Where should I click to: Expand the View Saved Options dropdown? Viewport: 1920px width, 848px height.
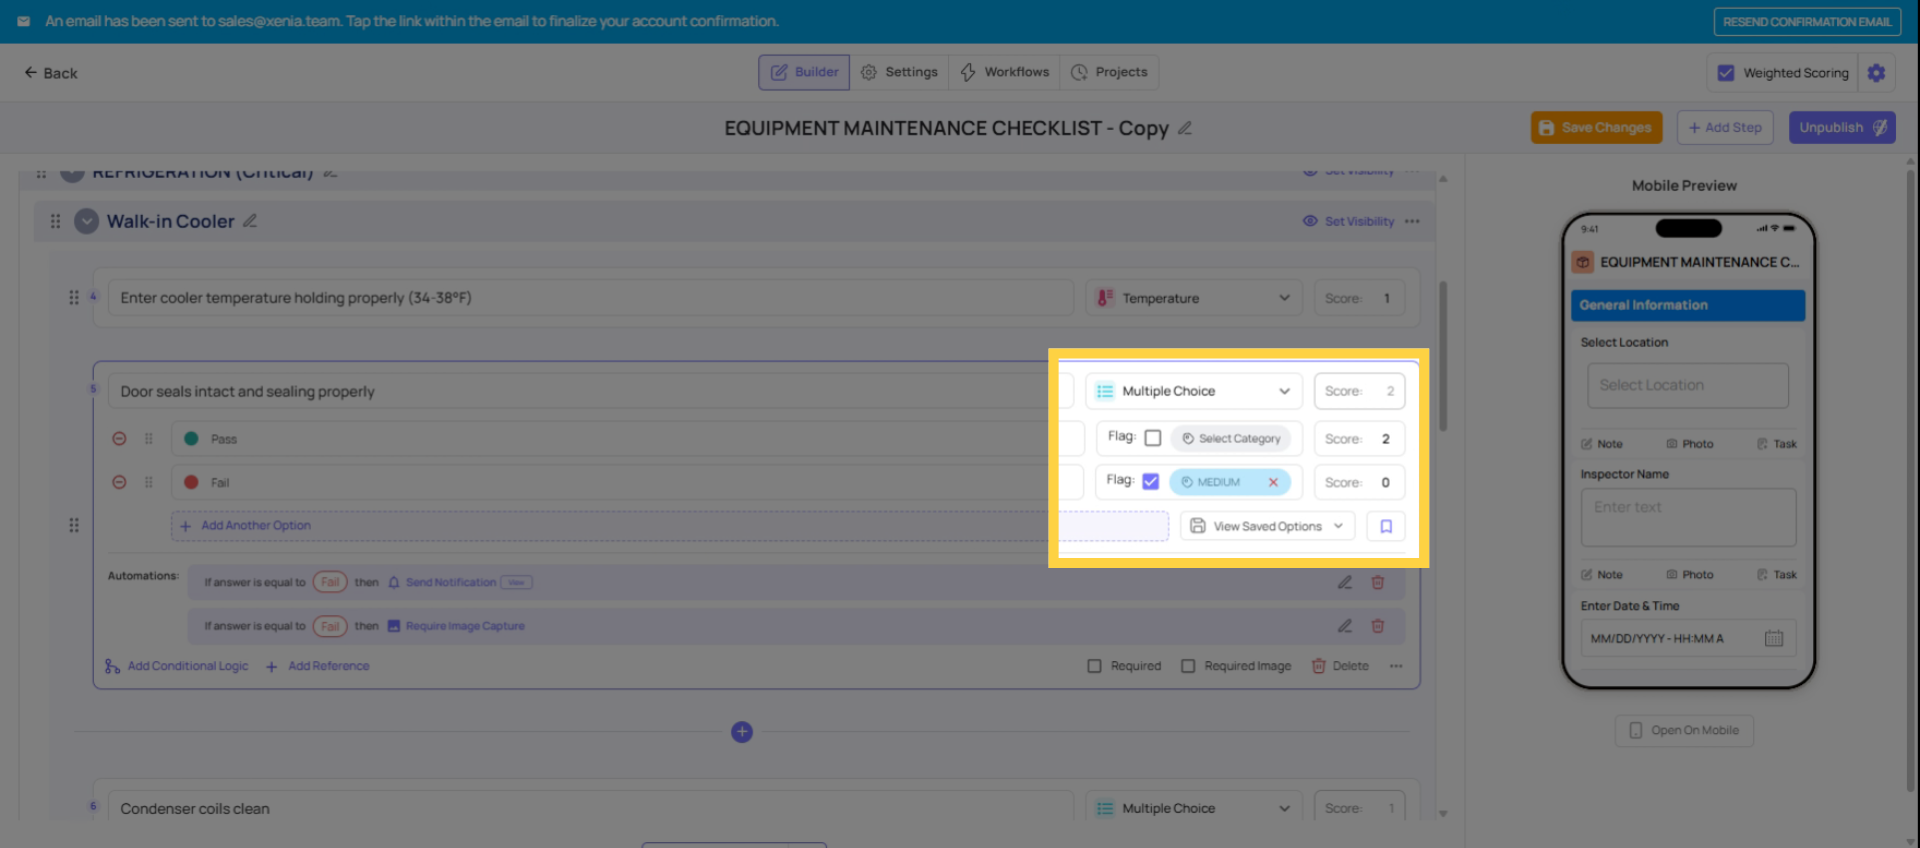click(x=1267, y=526)
